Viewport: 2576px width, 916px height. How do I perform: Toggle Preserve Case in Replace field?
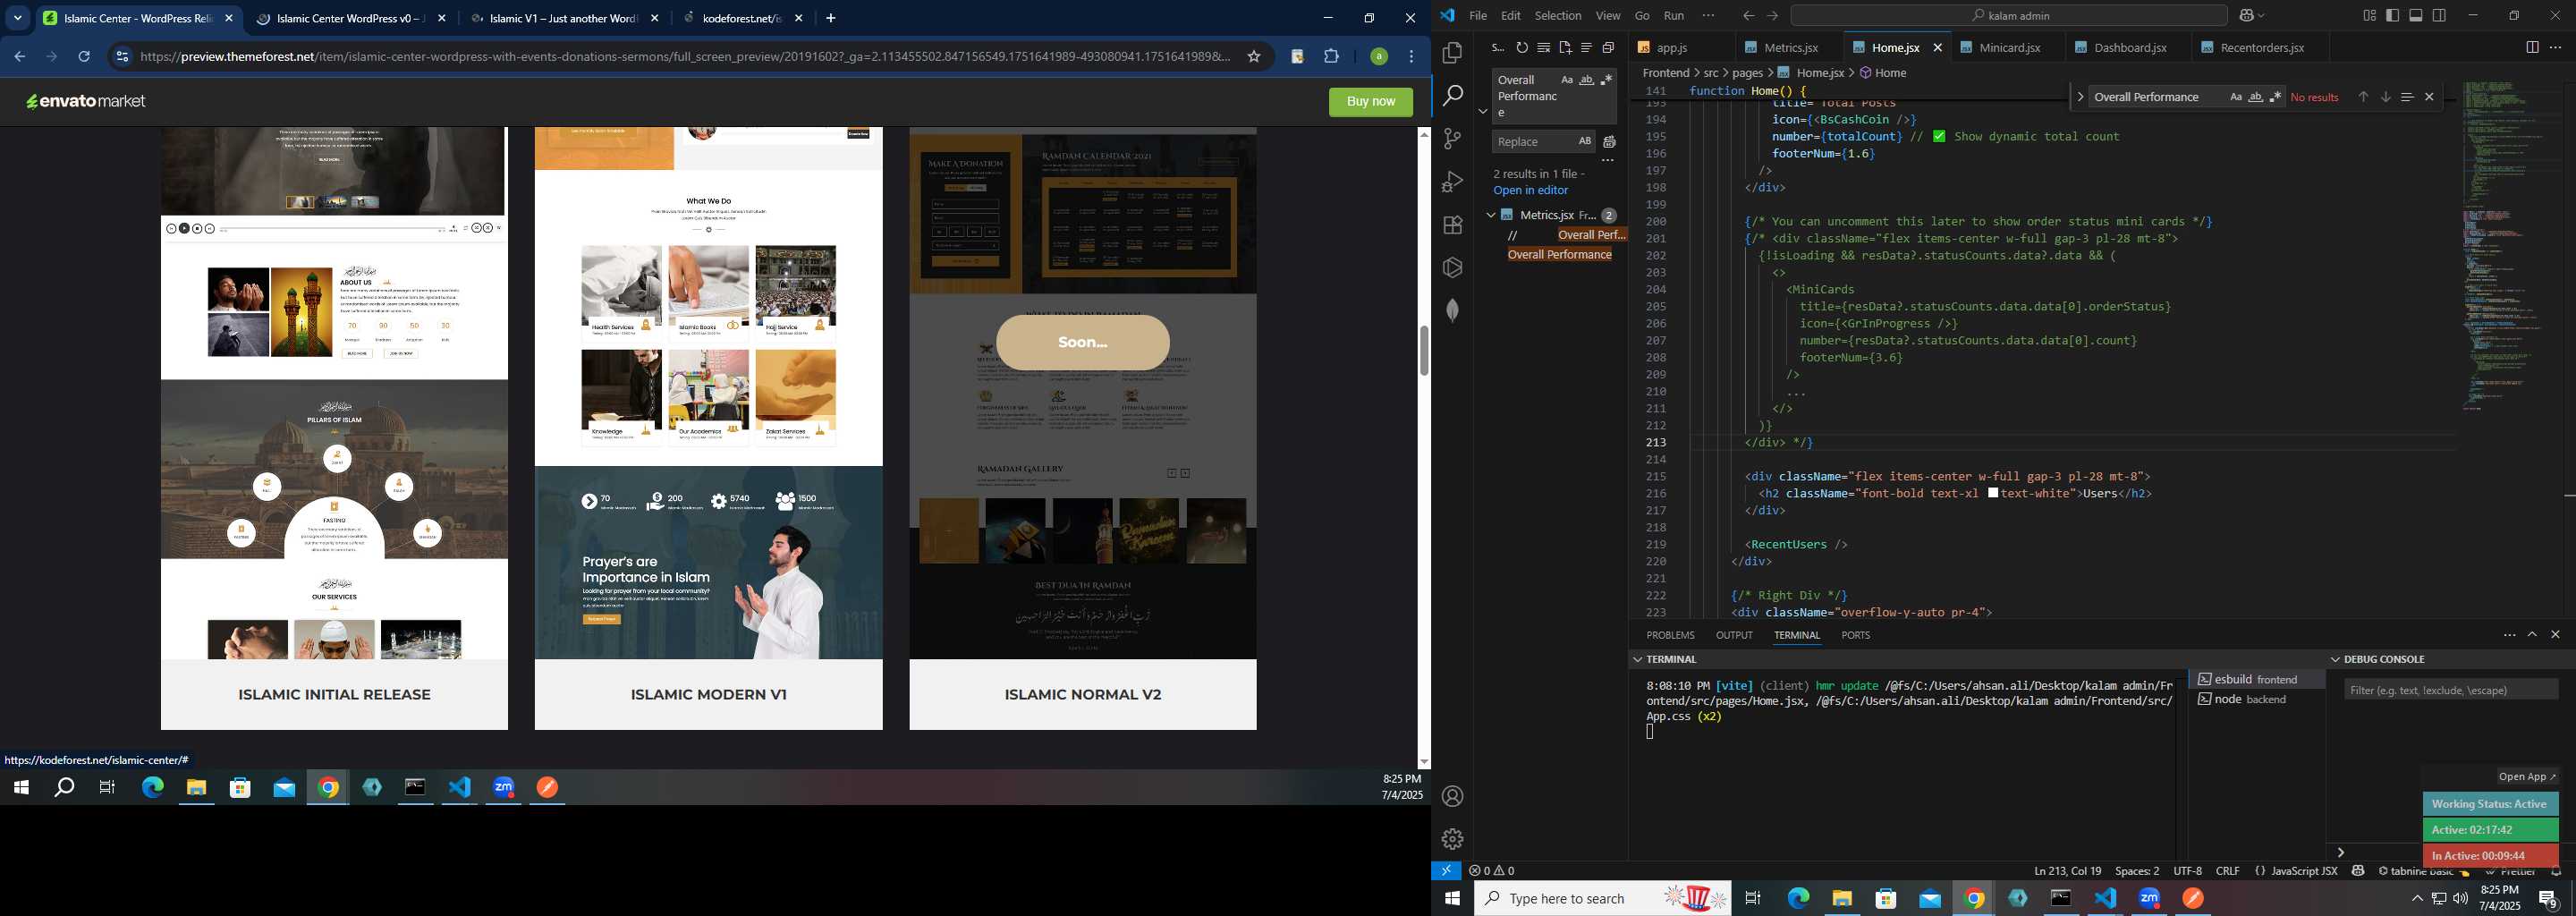click(x=1584, y=141)
